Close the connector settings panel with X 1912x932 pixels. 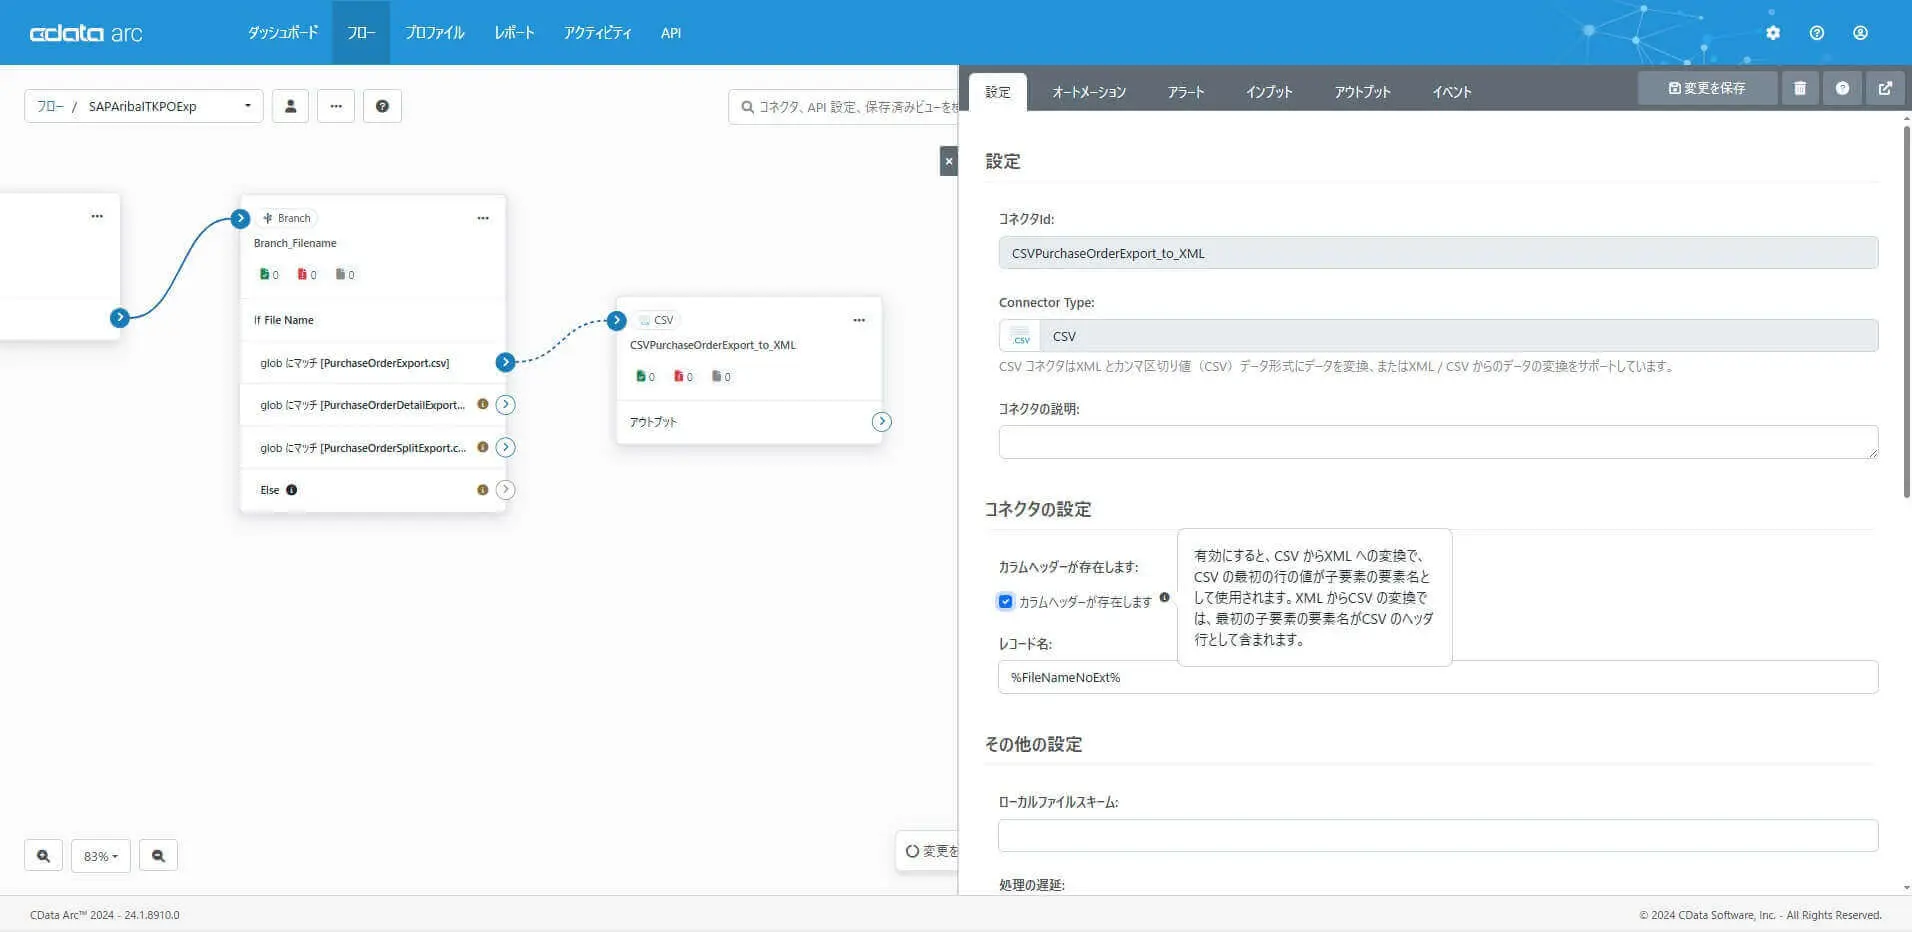pyautogui.click(x=949, y=161)
